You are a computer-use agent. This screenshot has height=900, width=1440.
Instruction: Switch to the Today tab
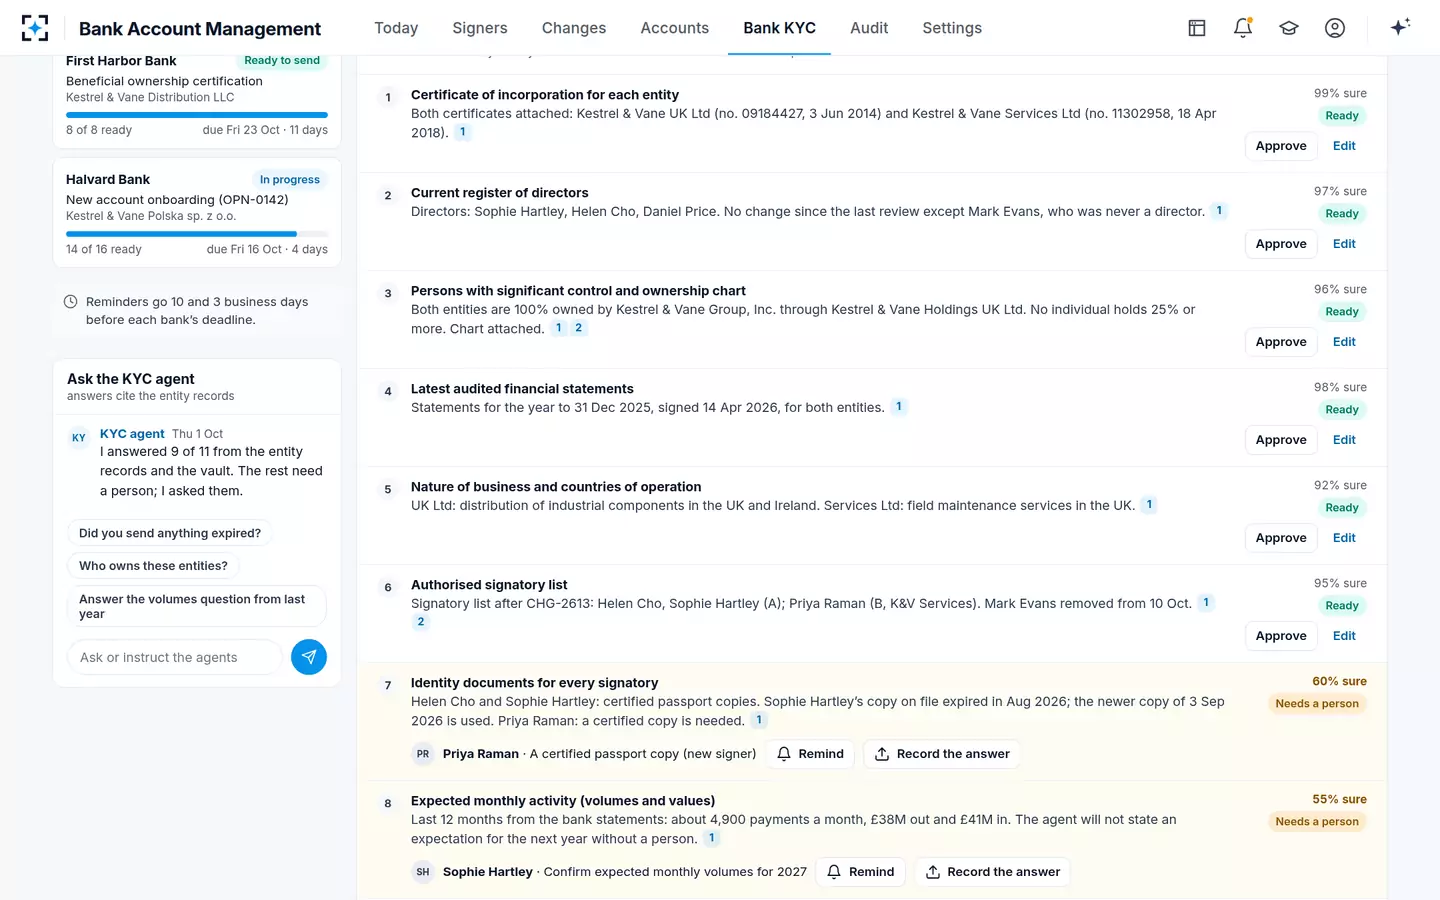[x=396, y=28]
